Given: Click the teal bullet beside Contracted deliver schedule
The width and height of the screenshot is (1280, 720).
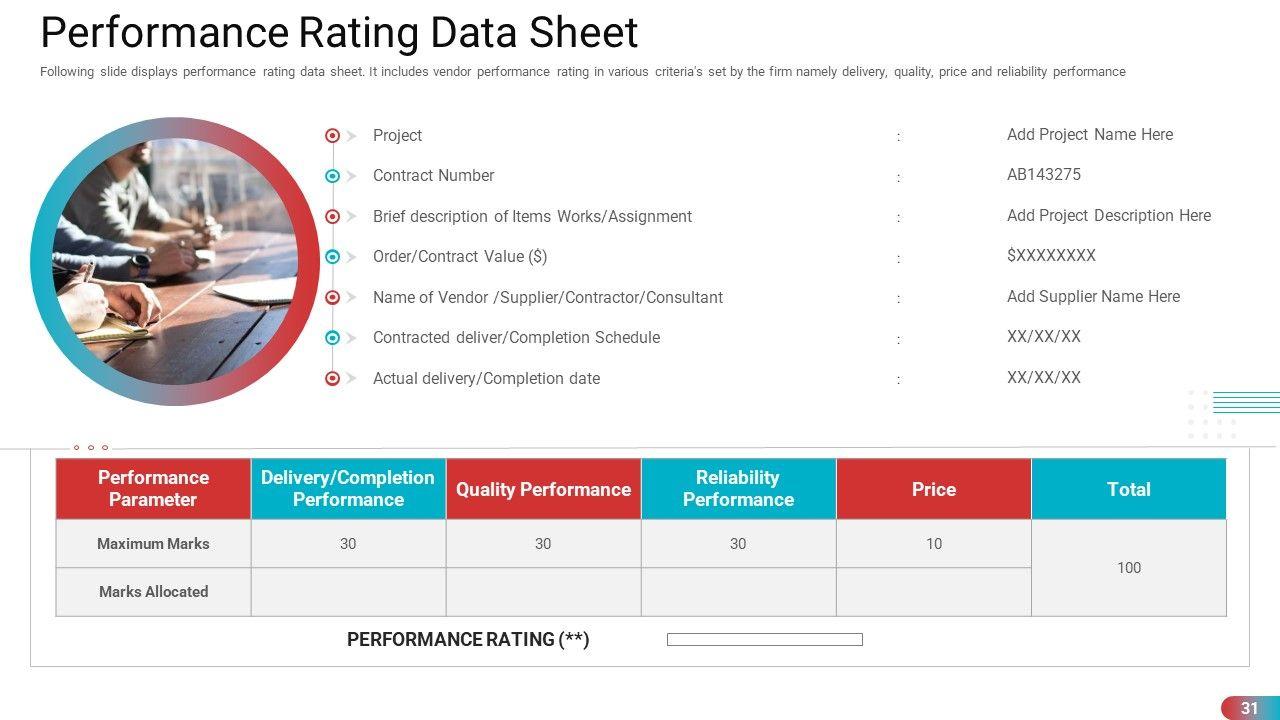Looking at the screenshot, I should pyautogui.click(x=332, y=338).
